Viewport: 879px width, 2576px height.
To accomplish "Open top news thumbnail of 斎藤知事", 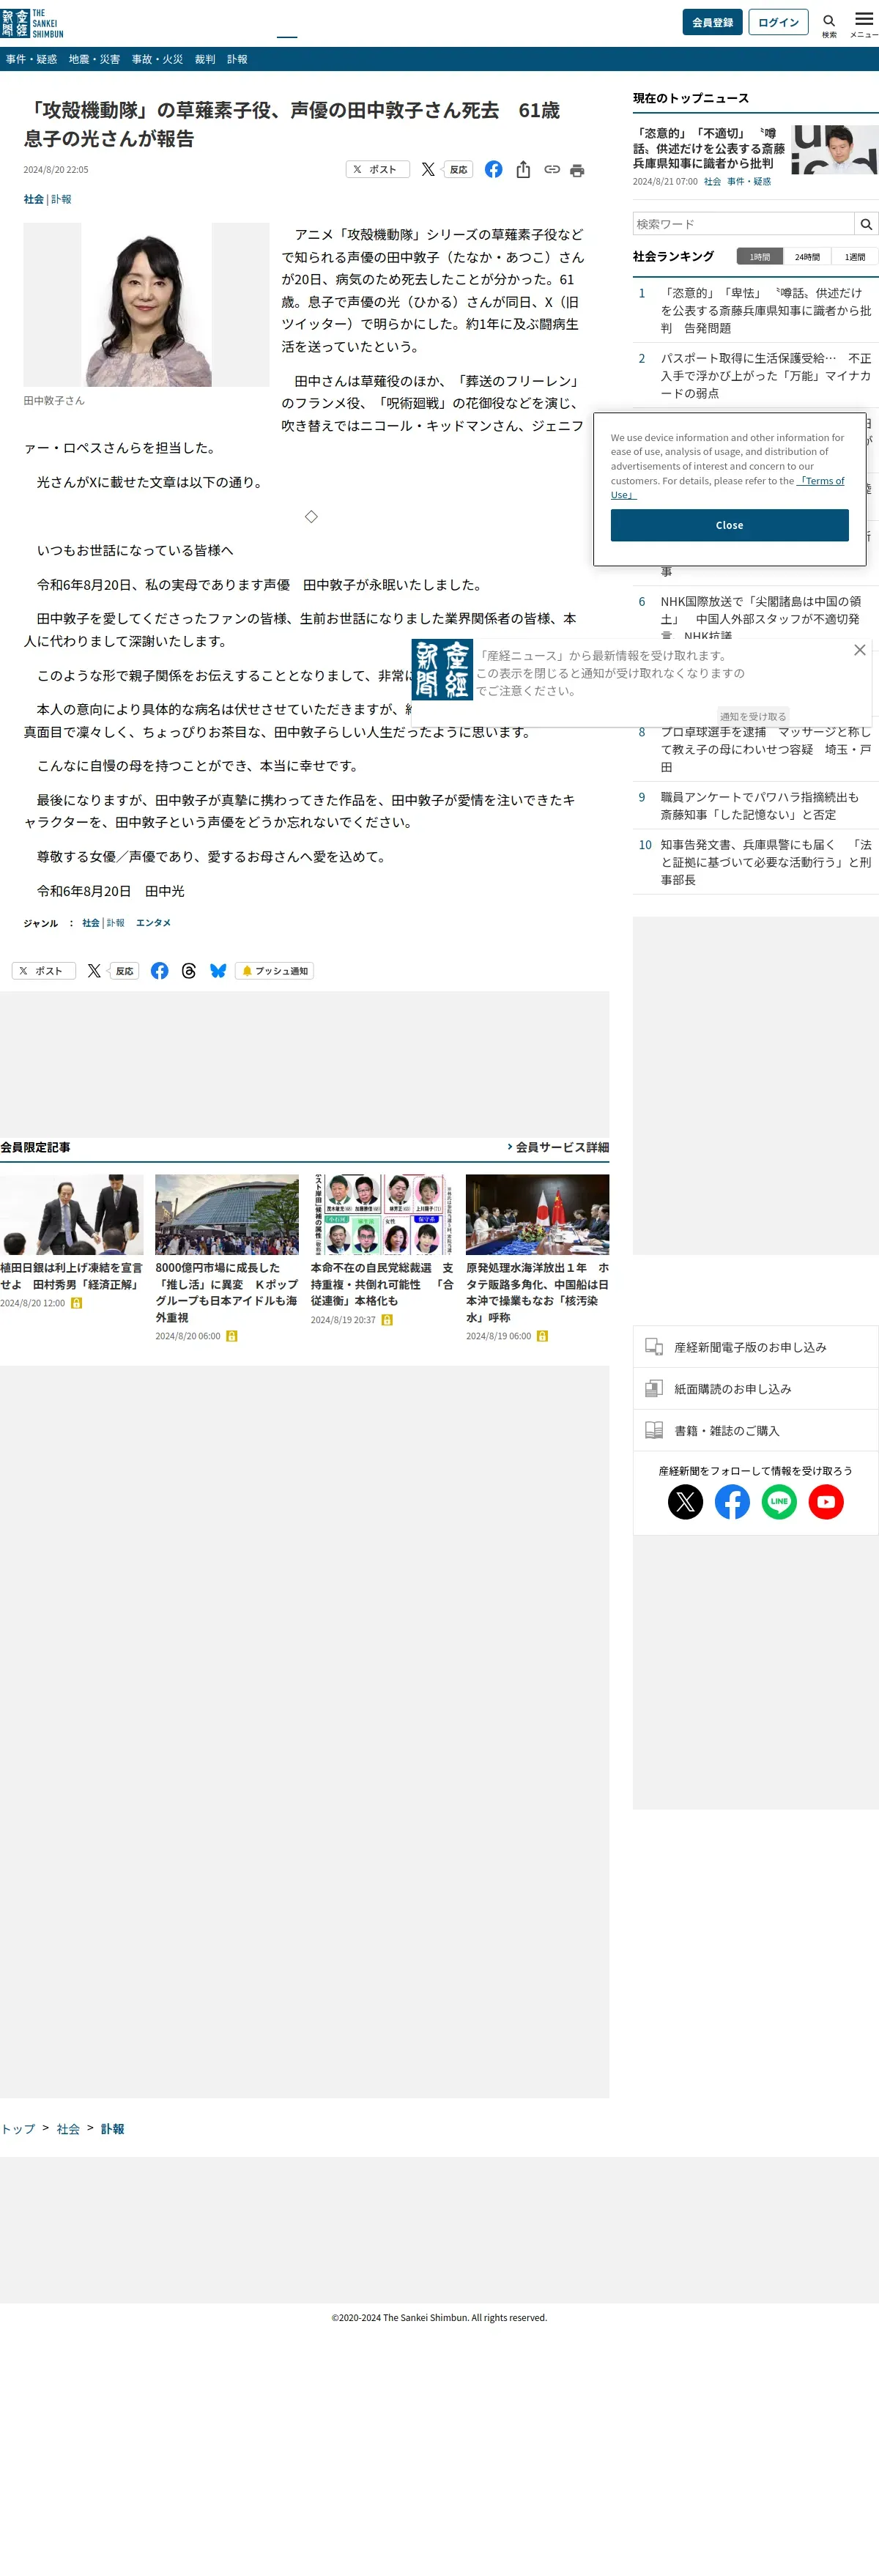I will 834,150.
